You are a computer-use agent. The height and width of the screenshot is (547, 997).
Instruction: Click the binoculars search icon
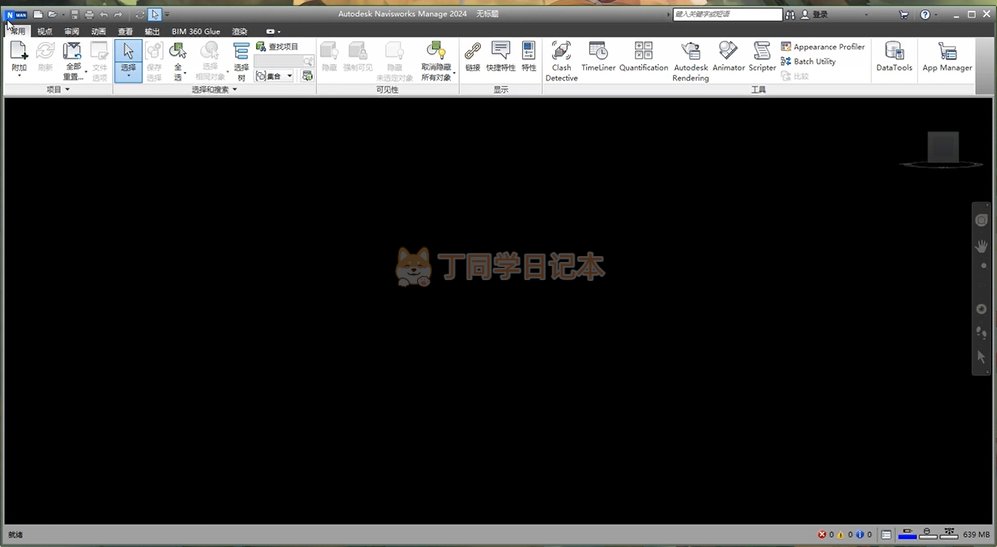pos(790,14)
